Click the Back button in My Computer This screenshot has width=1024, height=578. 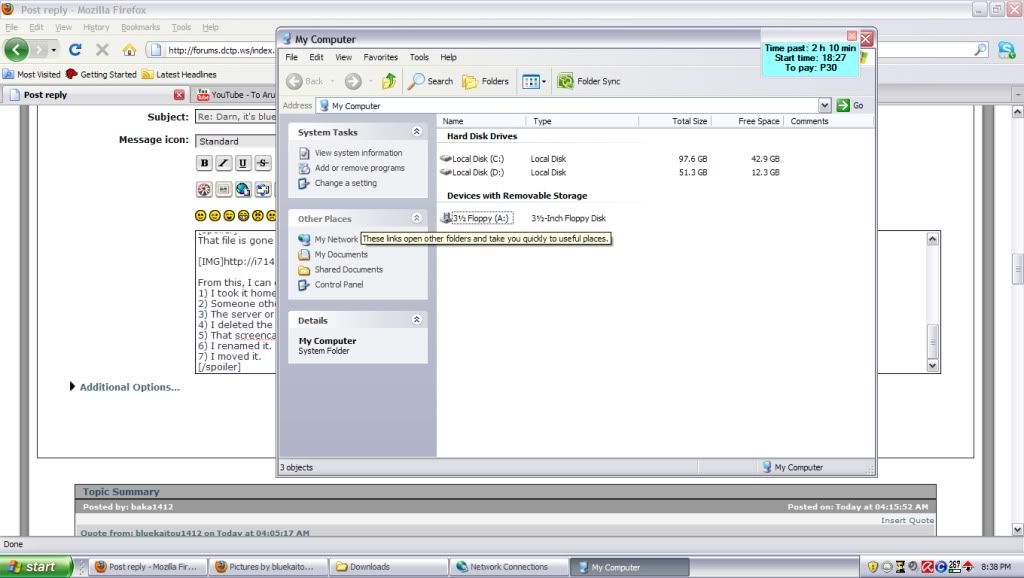point(305,81)
